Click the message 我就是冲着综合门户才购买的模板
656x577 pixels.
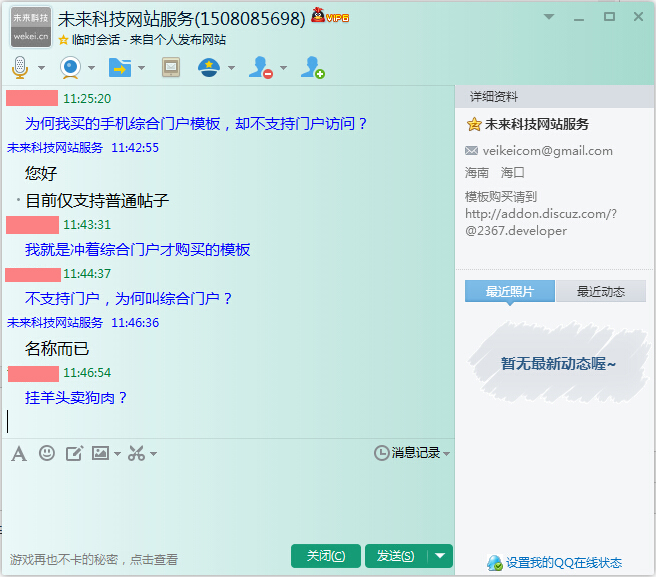pos(138,249)
